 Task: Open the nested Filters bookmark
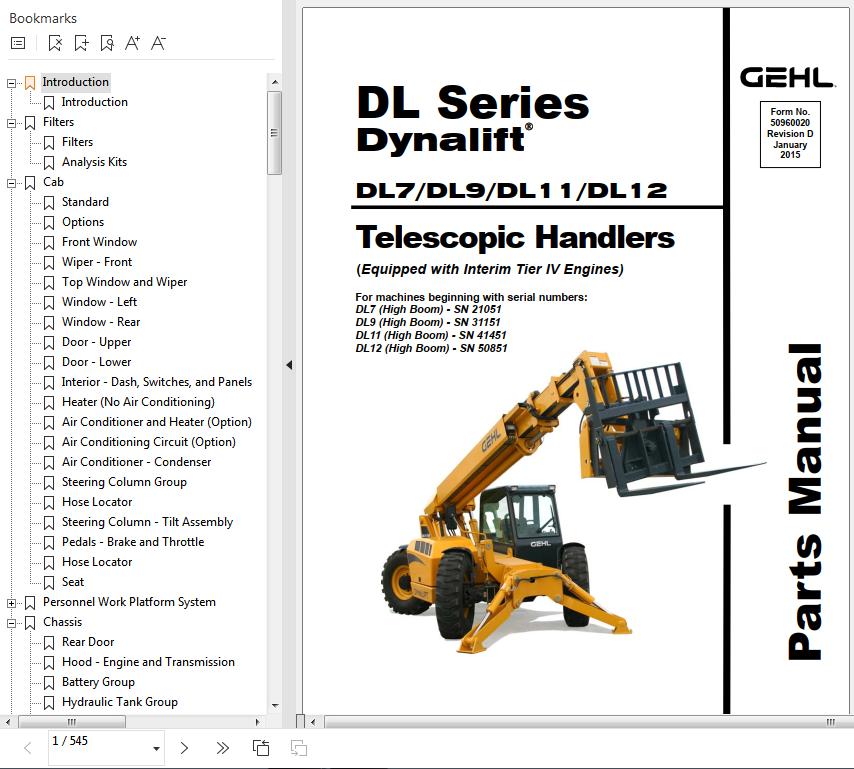[x=77, y=142]
